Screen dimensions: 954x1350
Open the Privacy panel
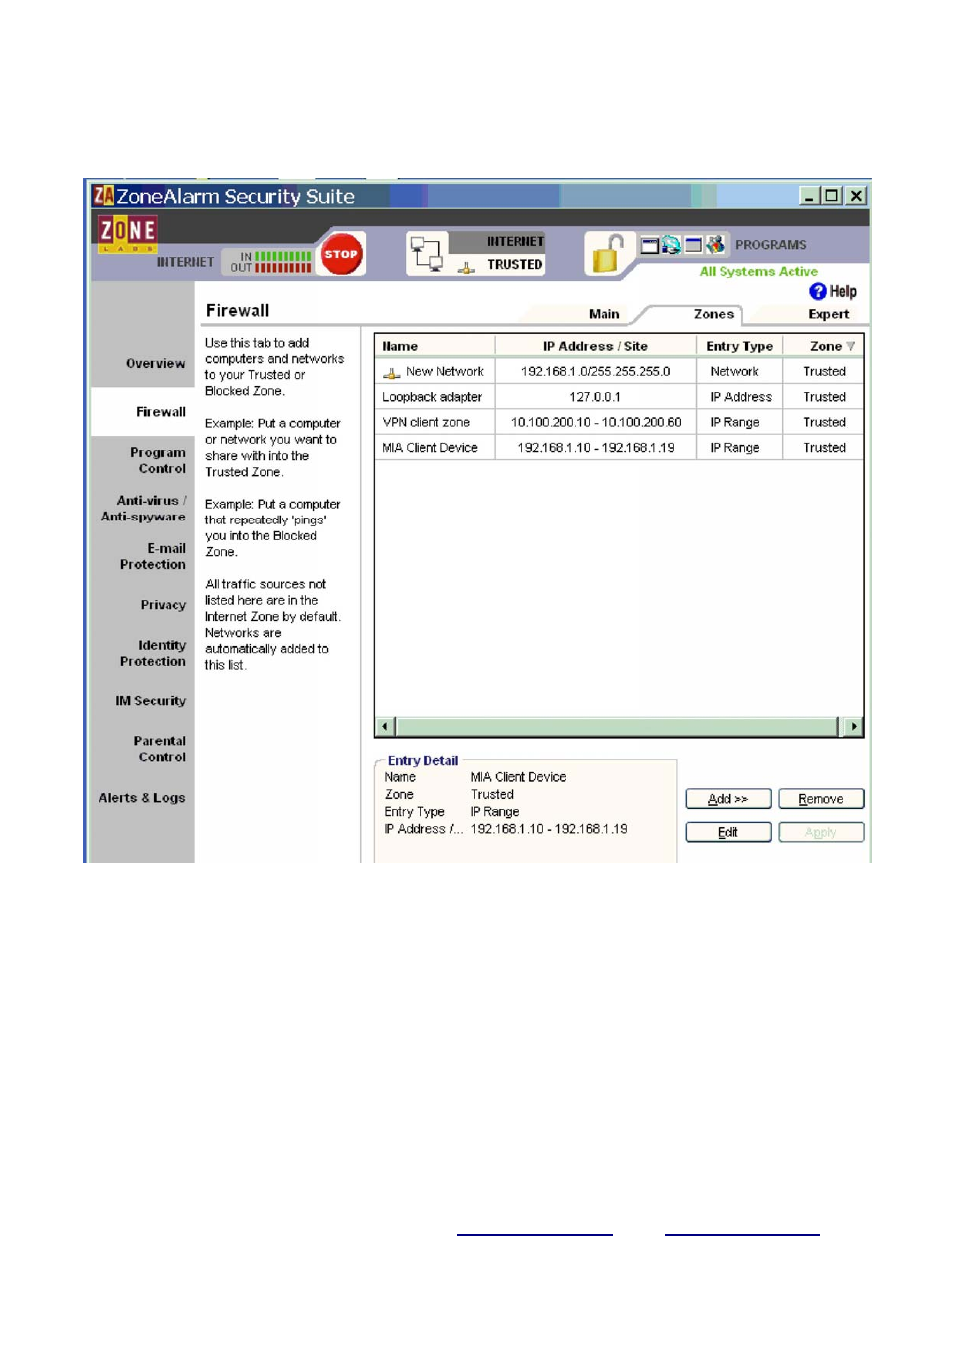click(164, 605)
